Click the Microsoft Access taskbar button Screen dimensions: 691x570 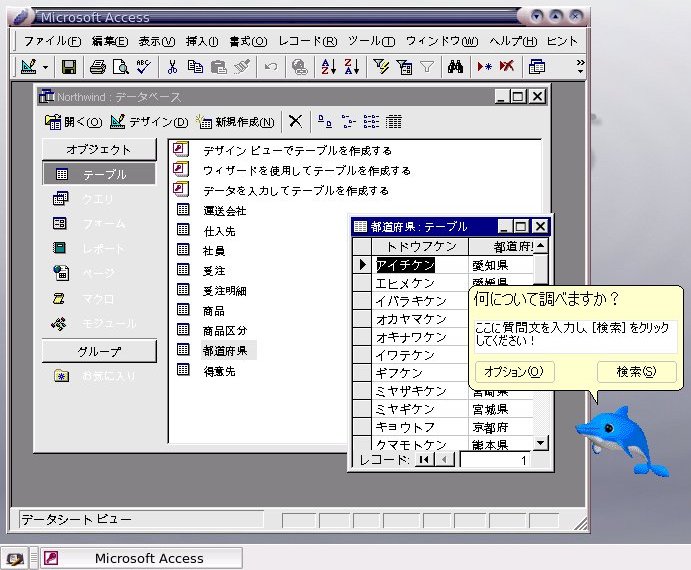(x=141, y=558)
